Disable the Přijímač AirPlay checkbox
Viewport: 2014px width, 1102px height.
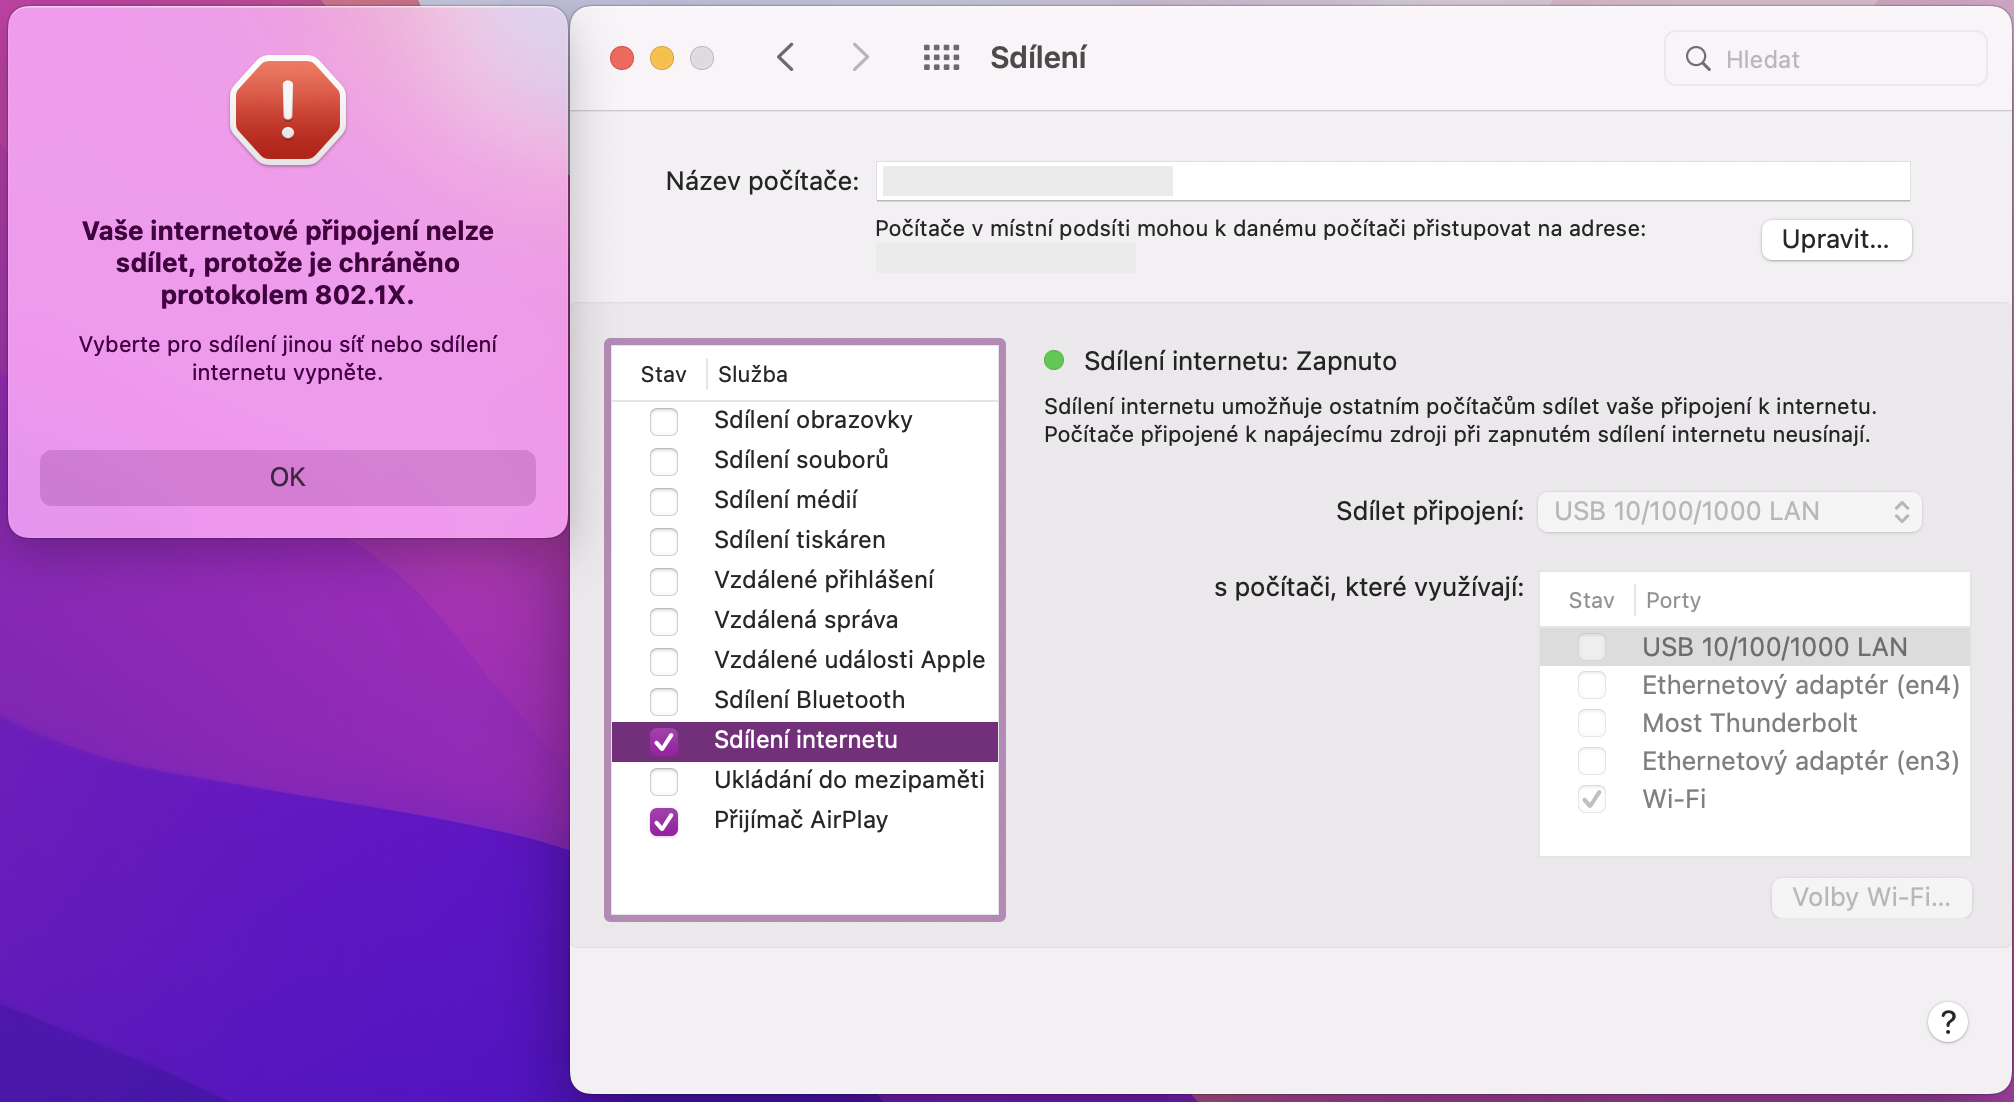pos(664,821)
